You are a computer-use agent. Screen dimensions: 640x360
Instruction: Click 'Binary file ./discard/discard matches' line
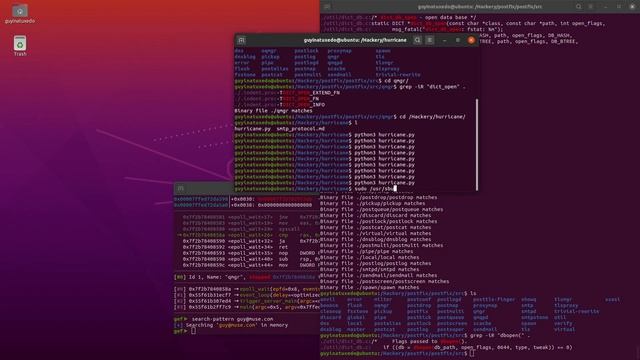tap(376, 216)
